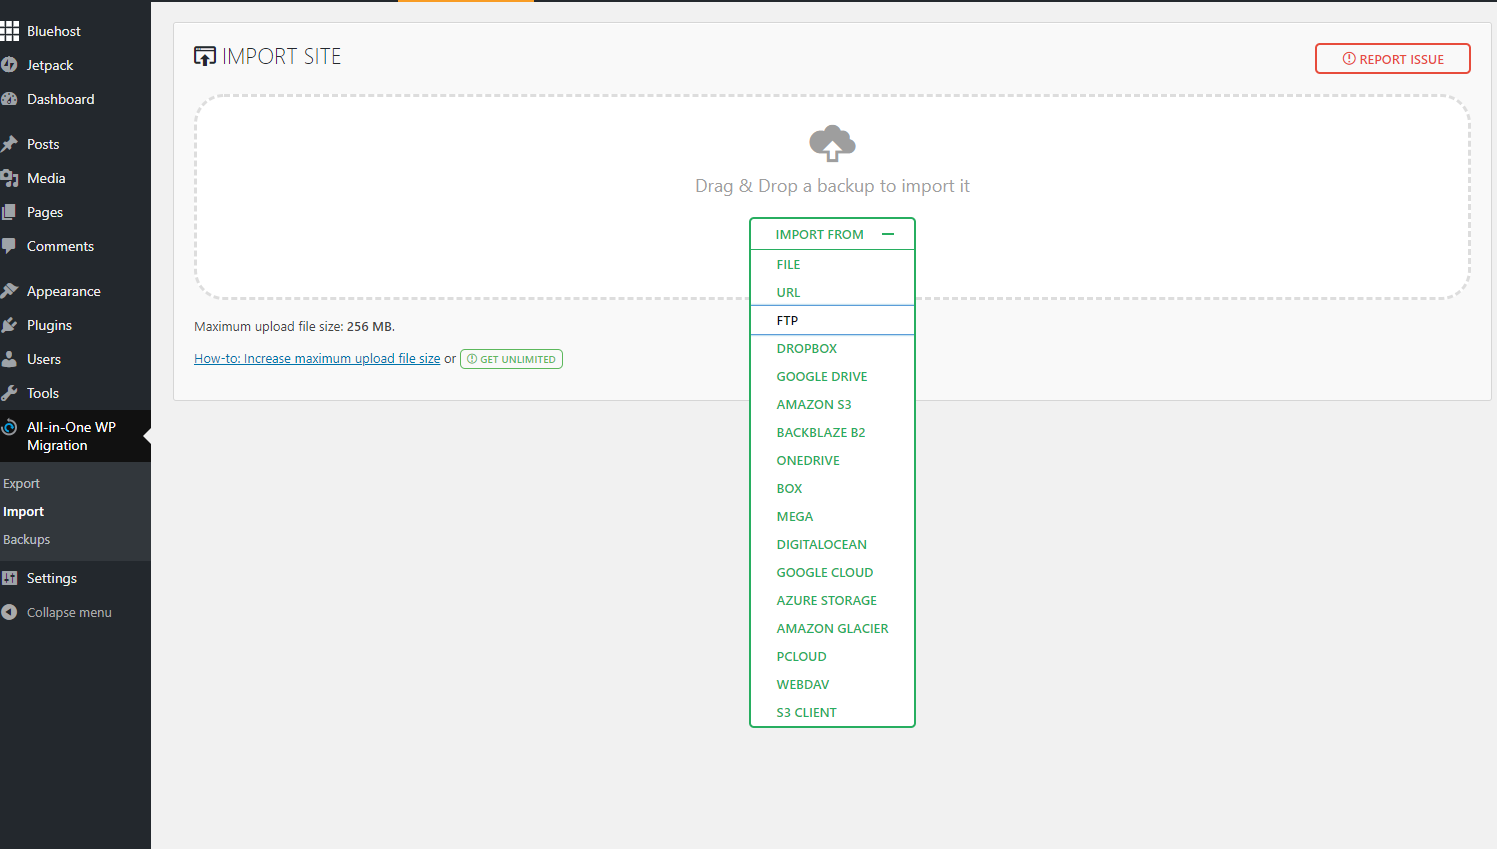The height and width of the screenshot is (849, 1497).
Task: Click the Bluehost grid icon
Action: tap(9, 31)
